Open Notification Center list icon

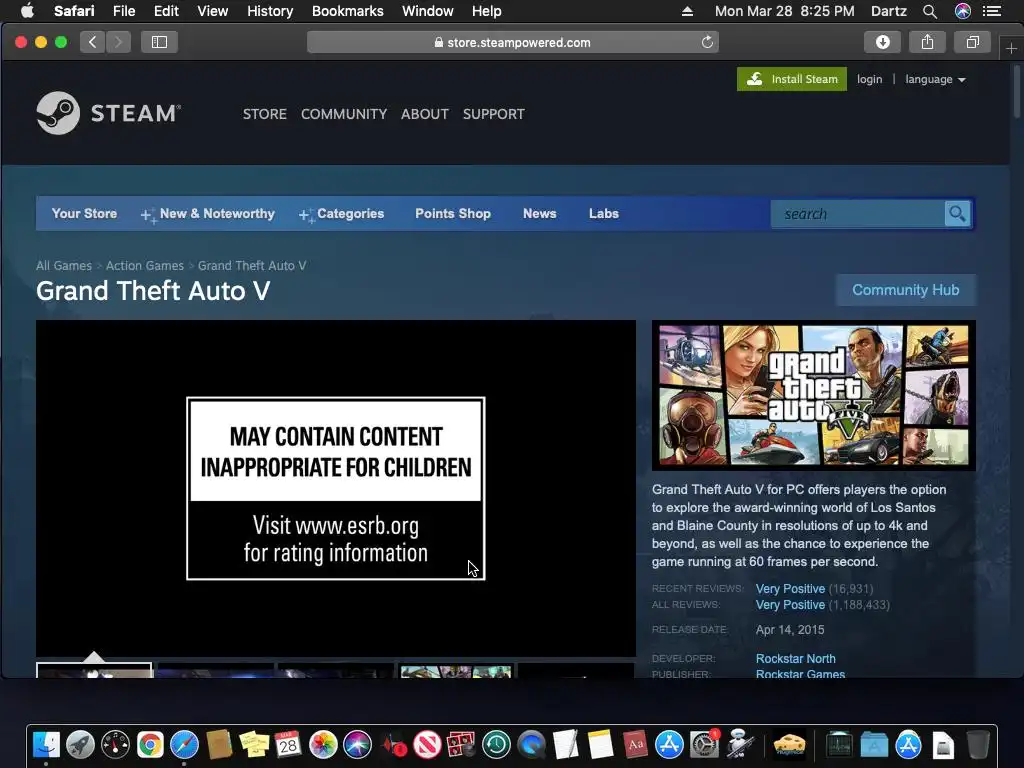point(991,11)
